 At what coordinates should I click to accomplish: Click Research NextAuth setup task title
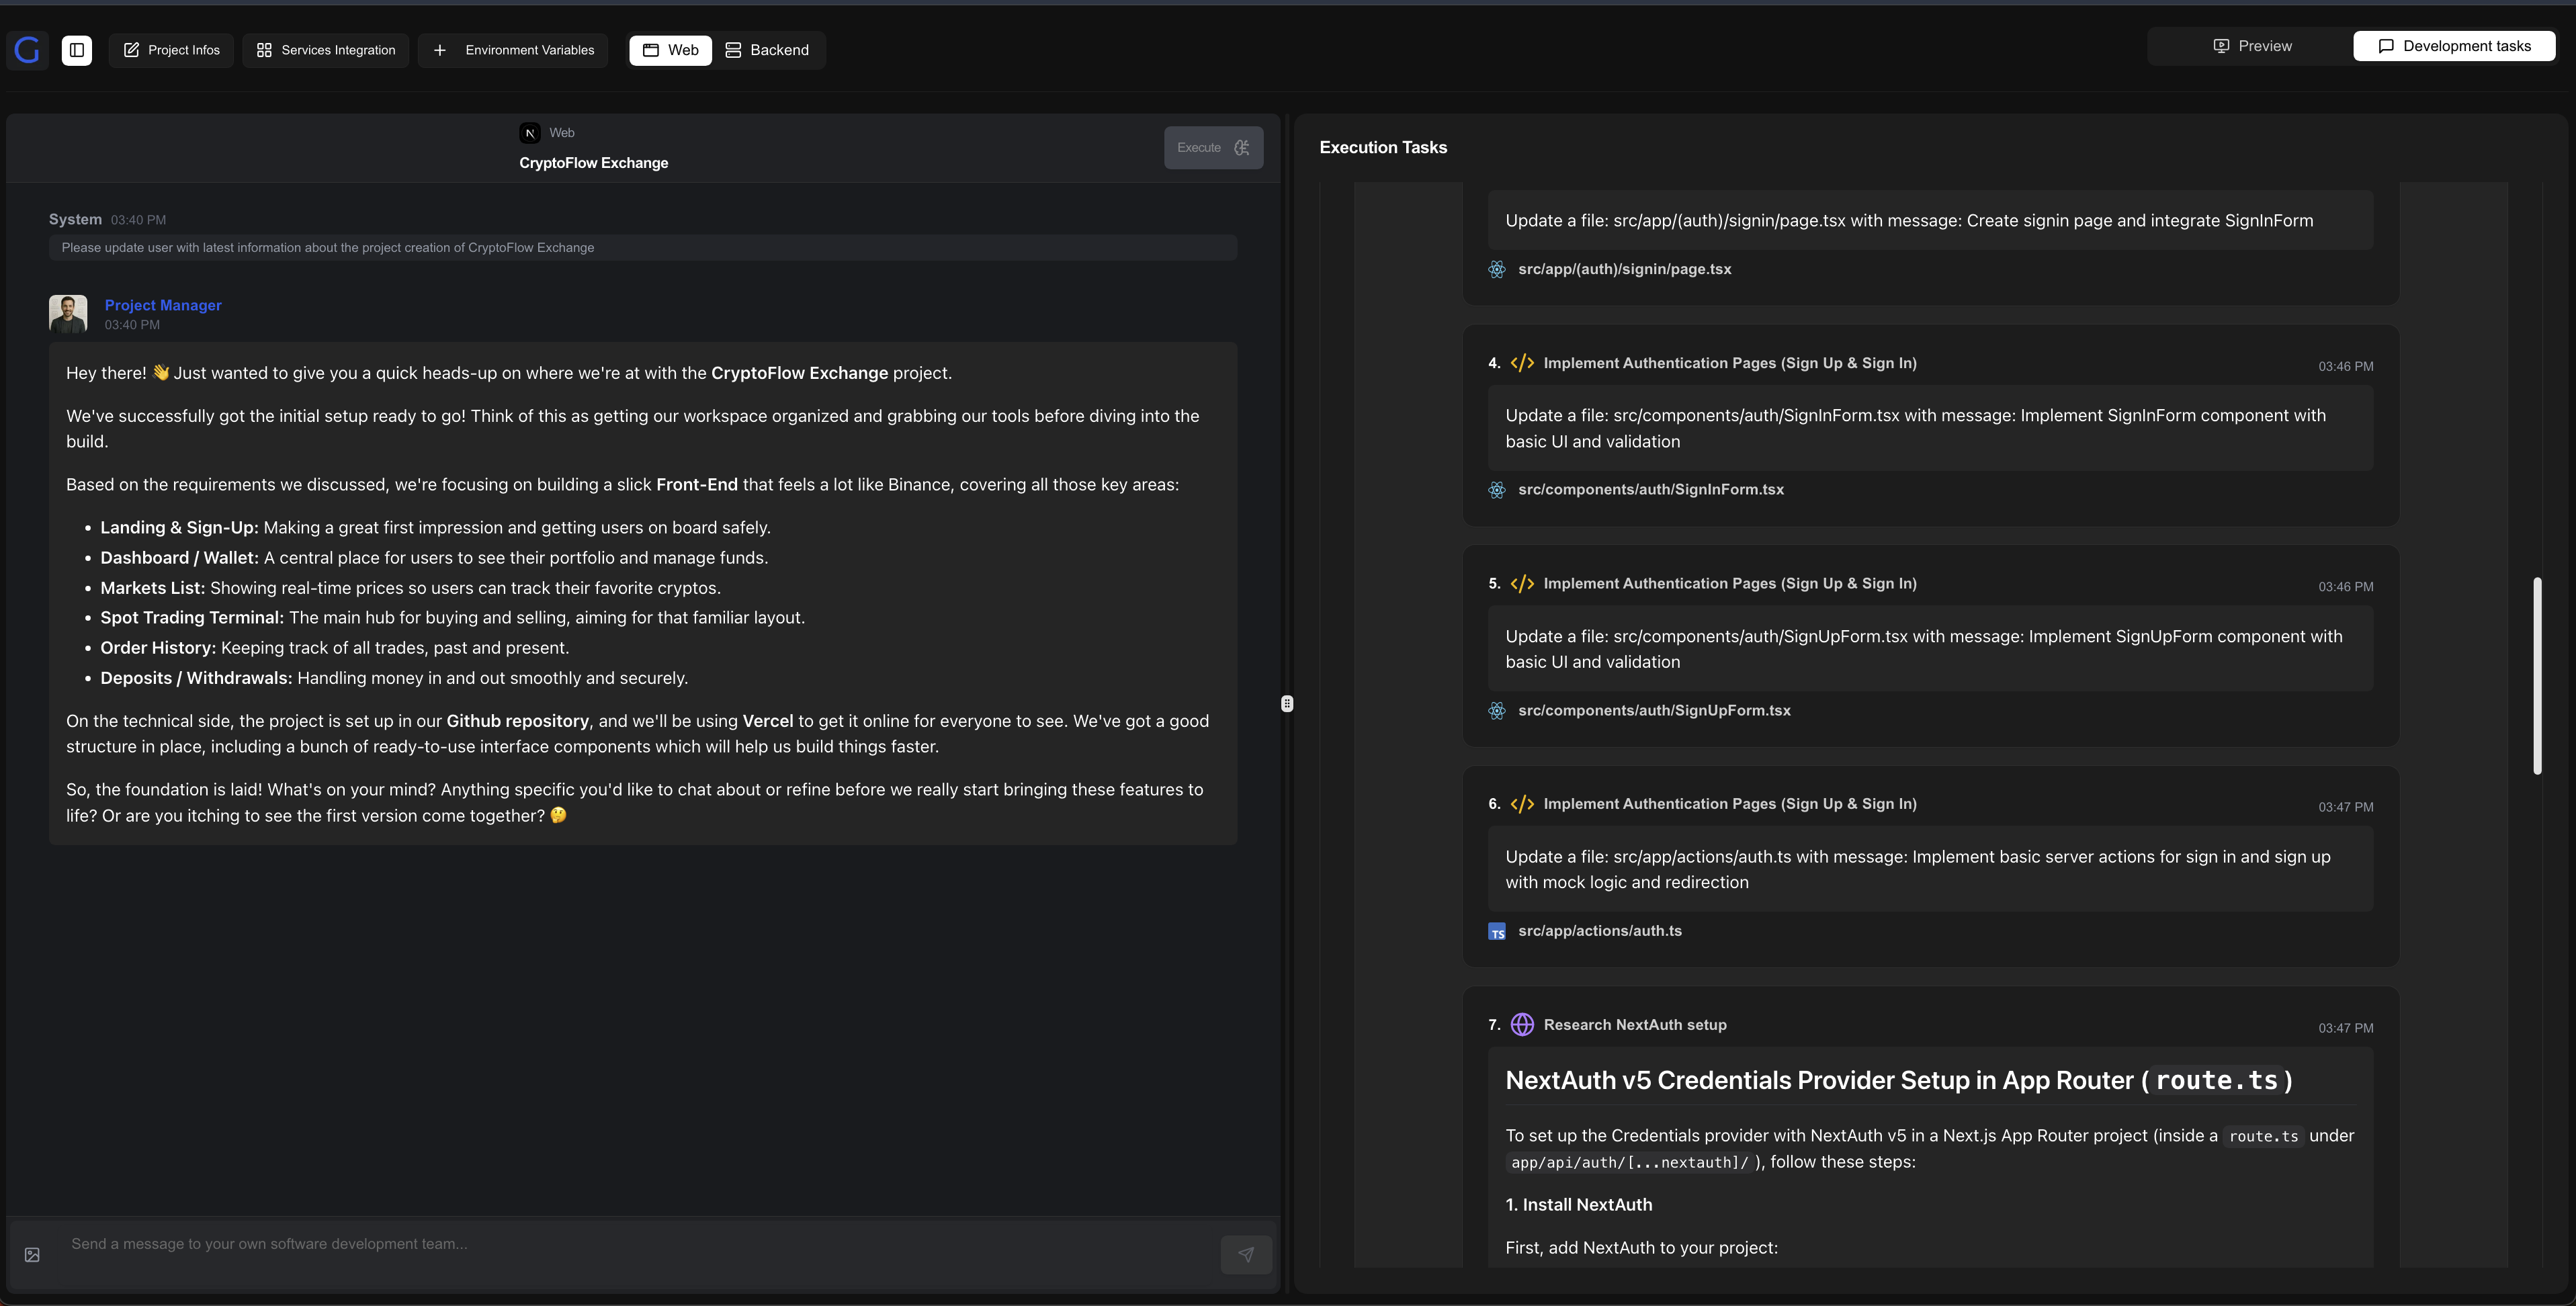(x=1635, y=1025)
